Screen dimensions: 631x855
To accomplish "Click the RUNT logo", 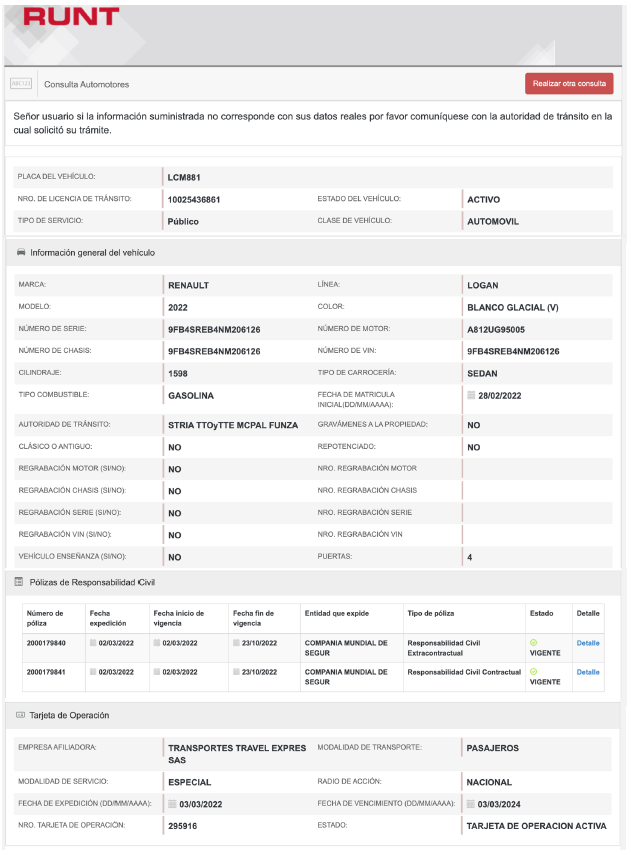I will pyautogui.click(x=70, y=16).
